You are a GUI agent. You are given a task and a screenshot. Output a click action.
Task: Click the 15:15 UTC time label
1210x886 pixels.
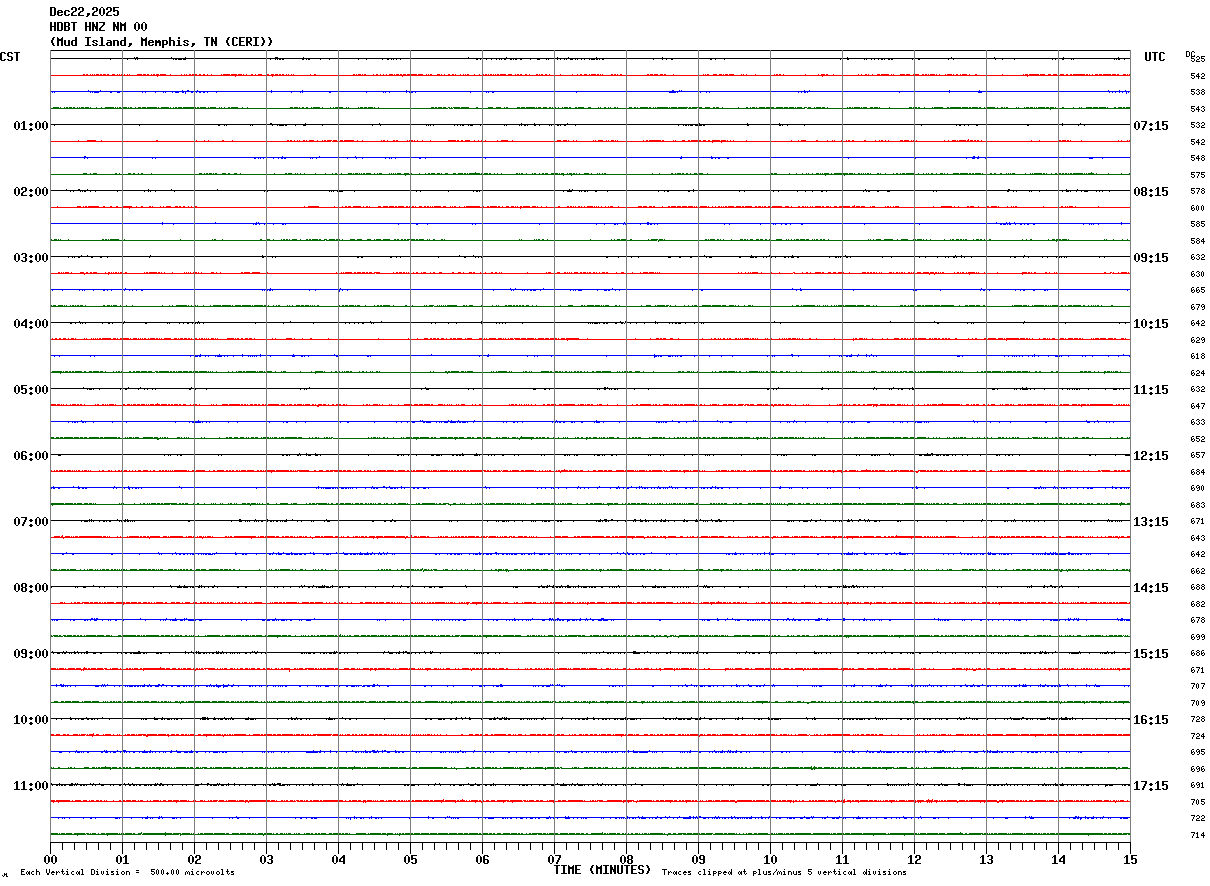point(1151,654)
